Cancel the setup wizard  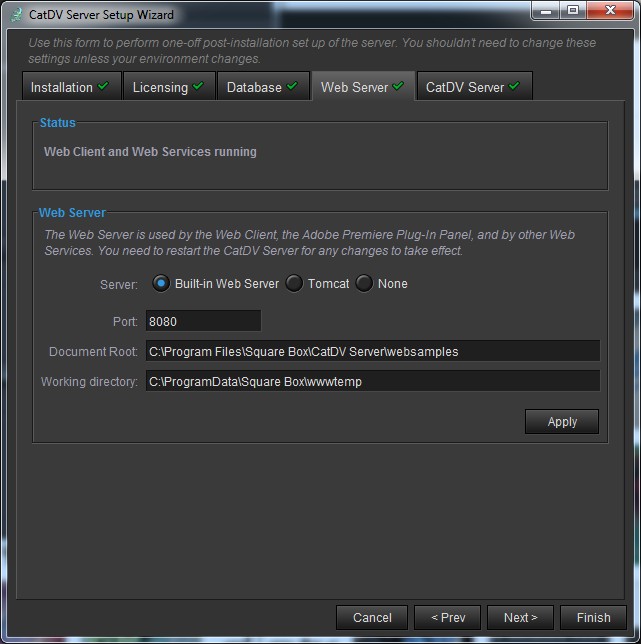click(372, 617)
